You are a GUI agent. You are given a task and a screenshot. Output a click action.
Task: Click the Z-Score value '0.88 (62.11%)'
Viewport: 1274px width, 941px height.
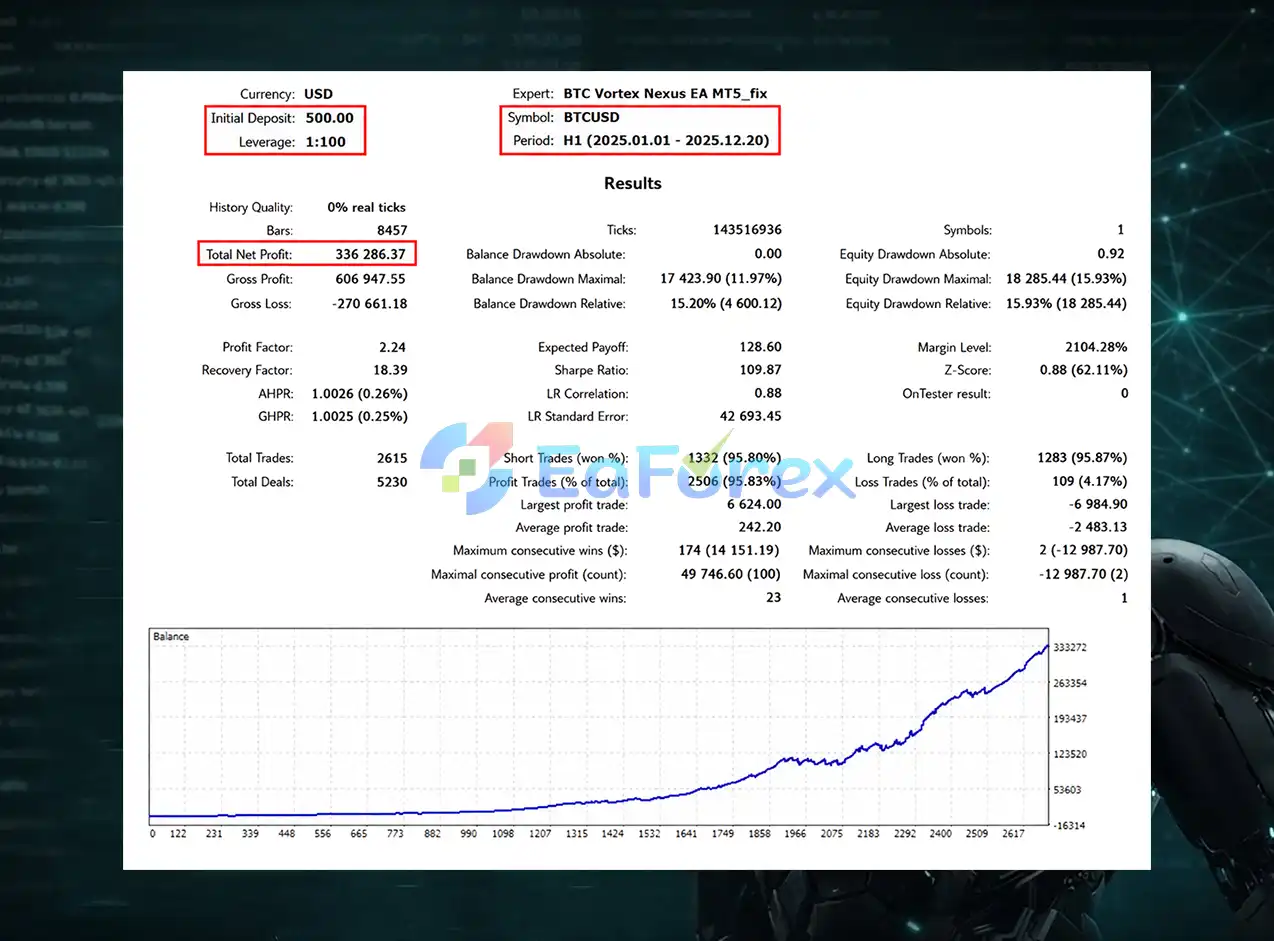[1084, 370]
